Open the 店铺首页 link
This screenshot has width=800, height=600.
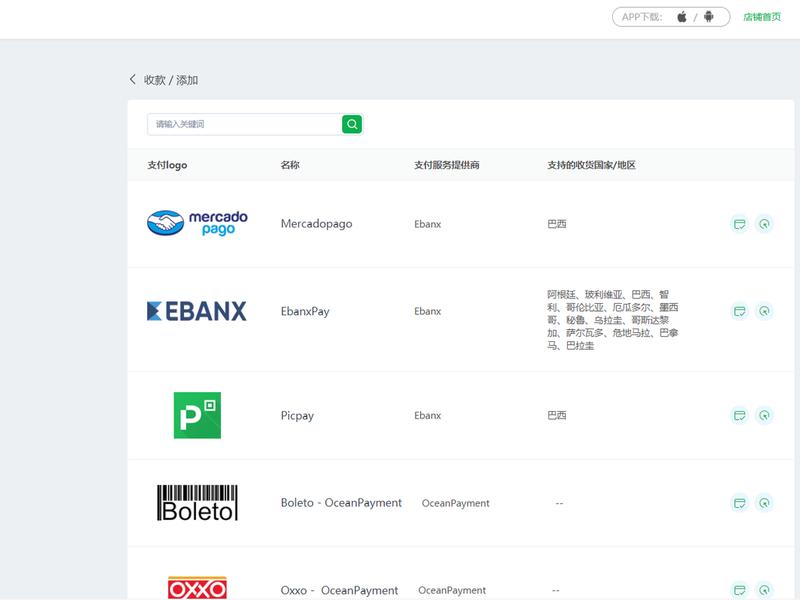[762, 17]
